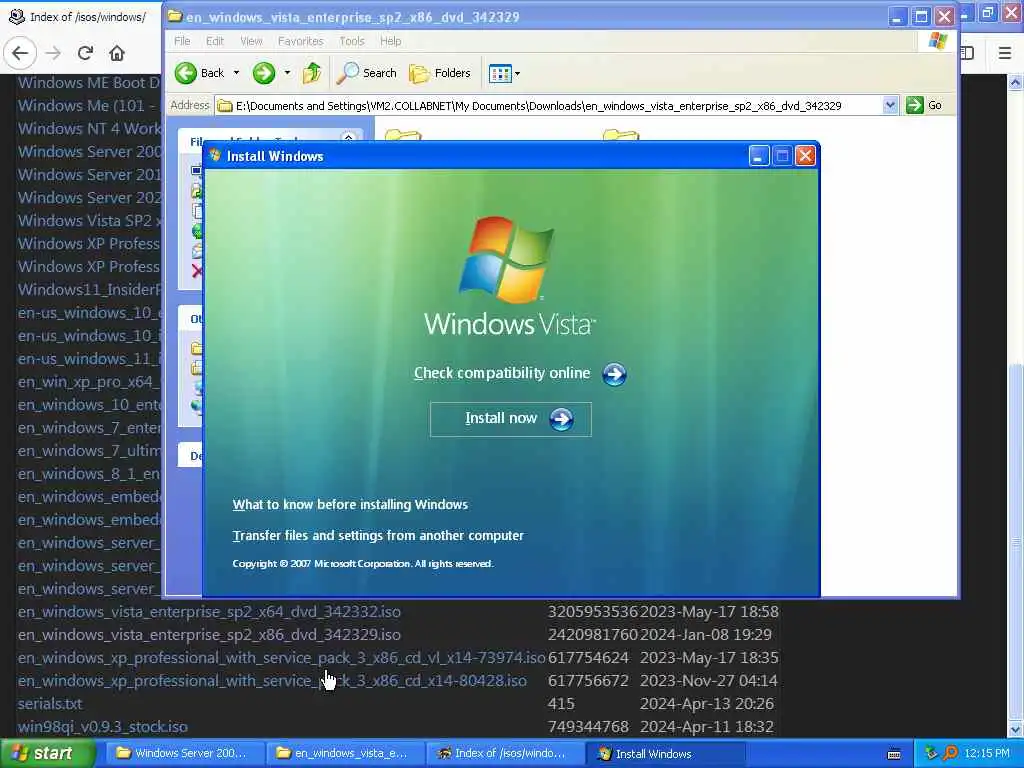Click the Up folder icon in Explorer toolbar

click(x=312, y=73)
